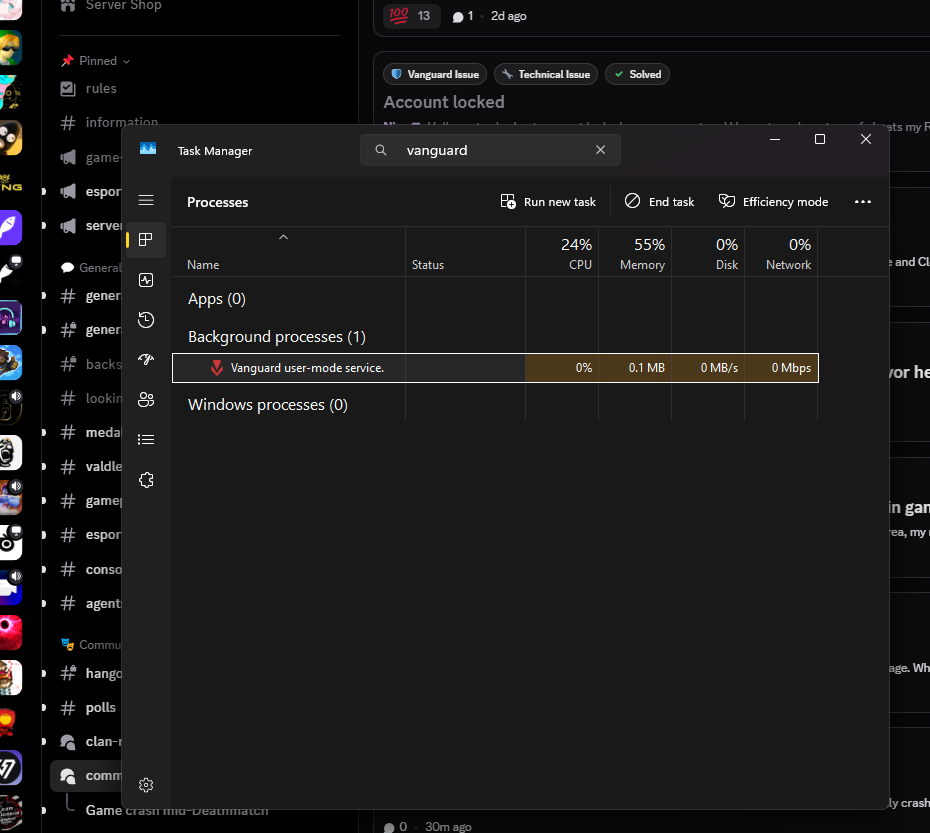Image resolution: width=930 pixels, height=833 pixels.
Task: Open the more options ellipsis menu
Action: pyautogui.click(x=862, y=202)
